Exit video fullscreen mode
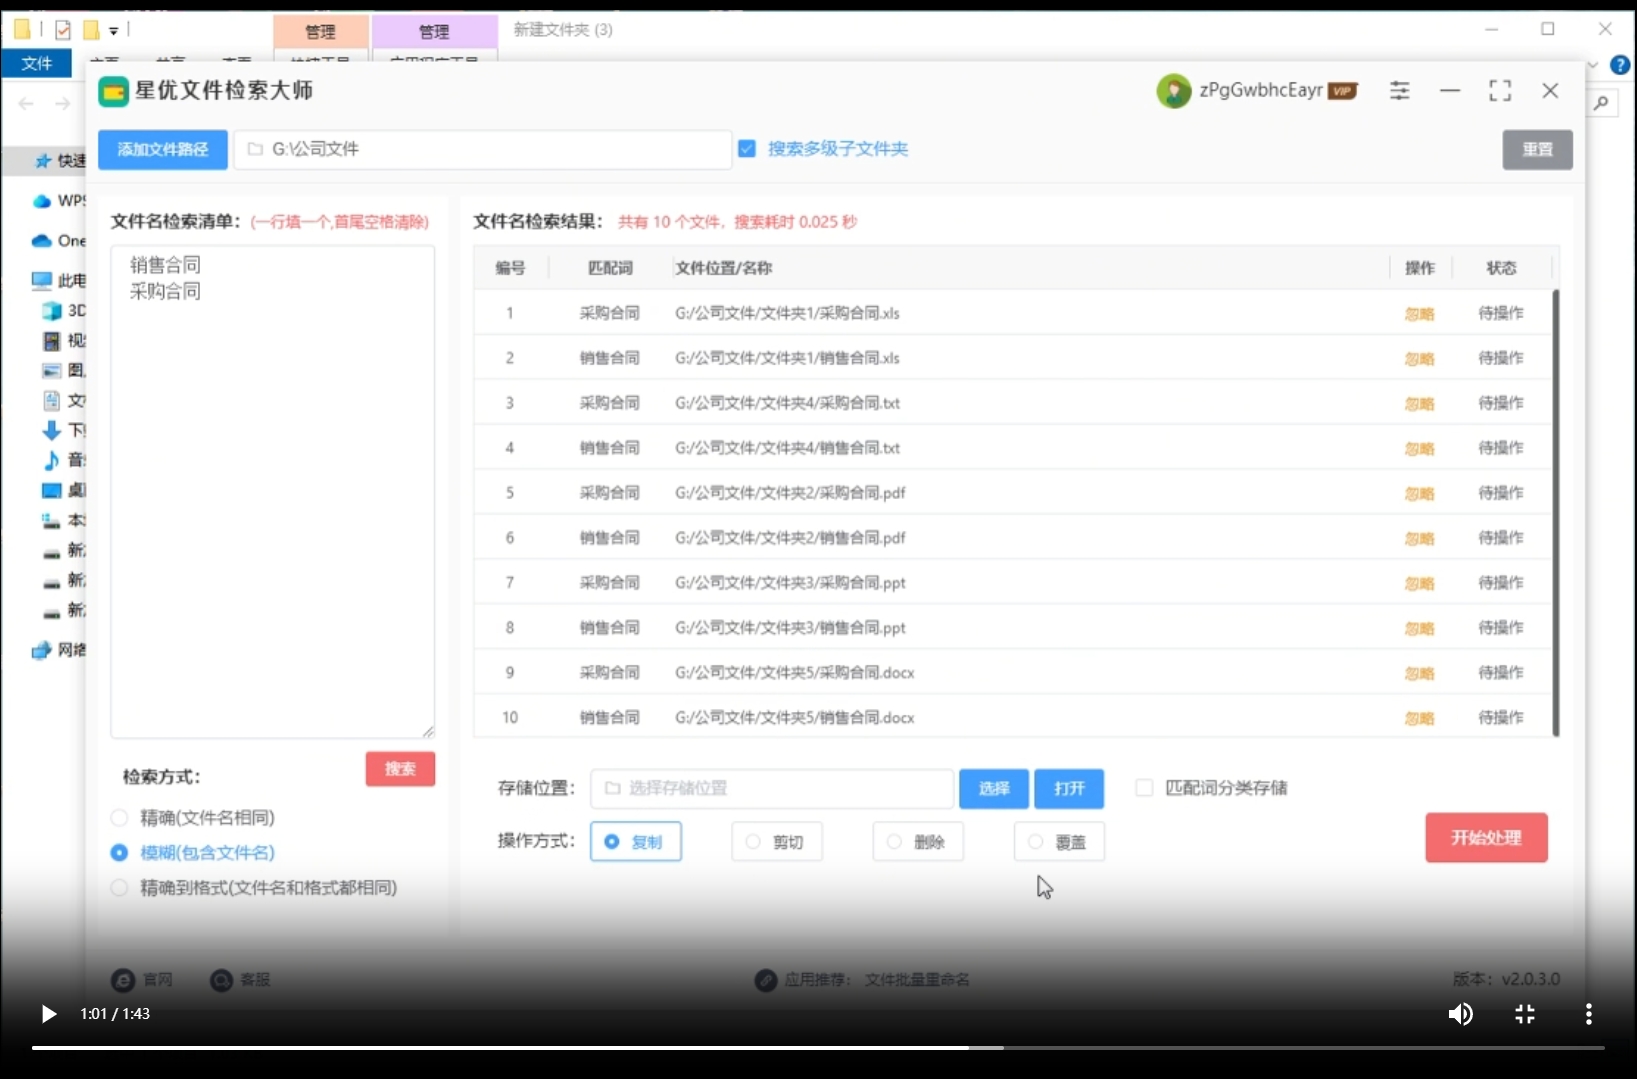Image resolution: width=1637 pixels, height=1079 pixels. pyautogui.click(x=1524, y=1014)
